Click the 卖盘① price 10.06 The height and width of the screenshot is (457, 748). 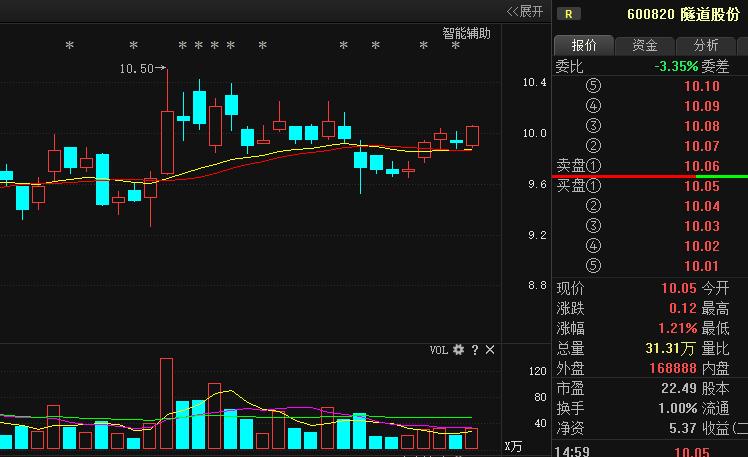pyautogui.click(x=701, y=166)
